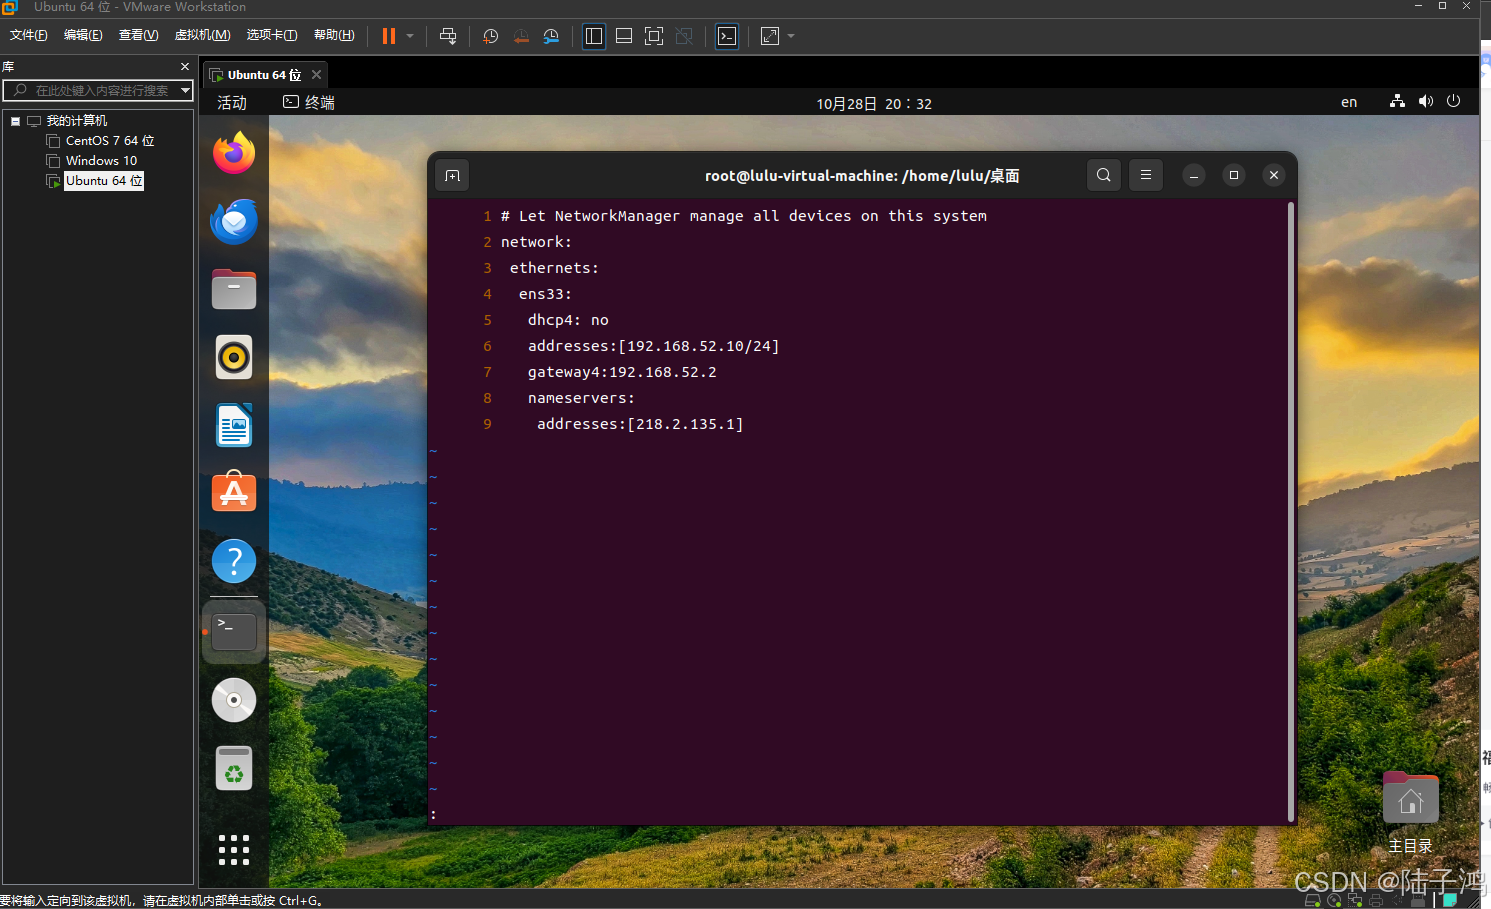Toggle the virtual machine console button

click(x=727, y=36)
